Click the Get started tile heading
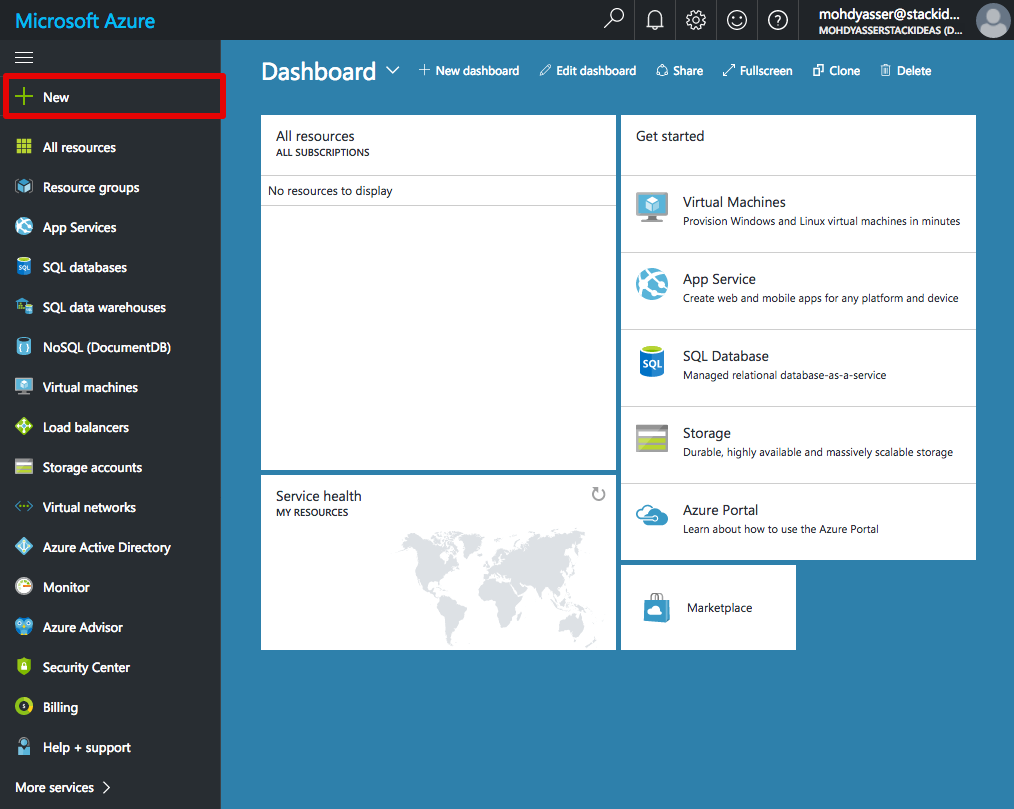This screenshot has width=1014, height=809. click(670, 136)
